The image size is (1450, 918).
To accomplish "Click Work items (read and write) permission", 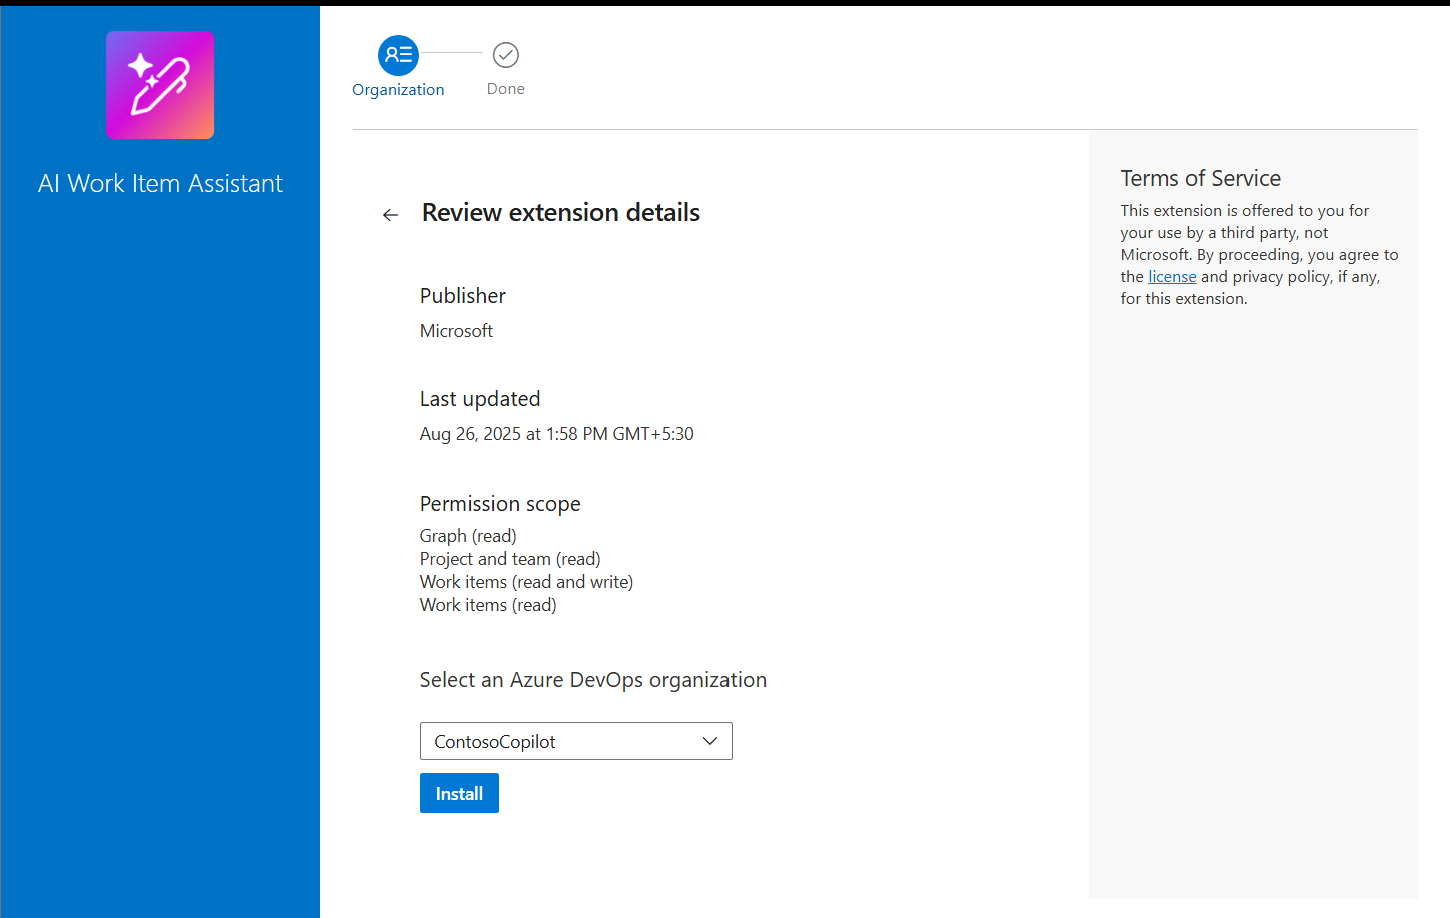I will point(526,582).
